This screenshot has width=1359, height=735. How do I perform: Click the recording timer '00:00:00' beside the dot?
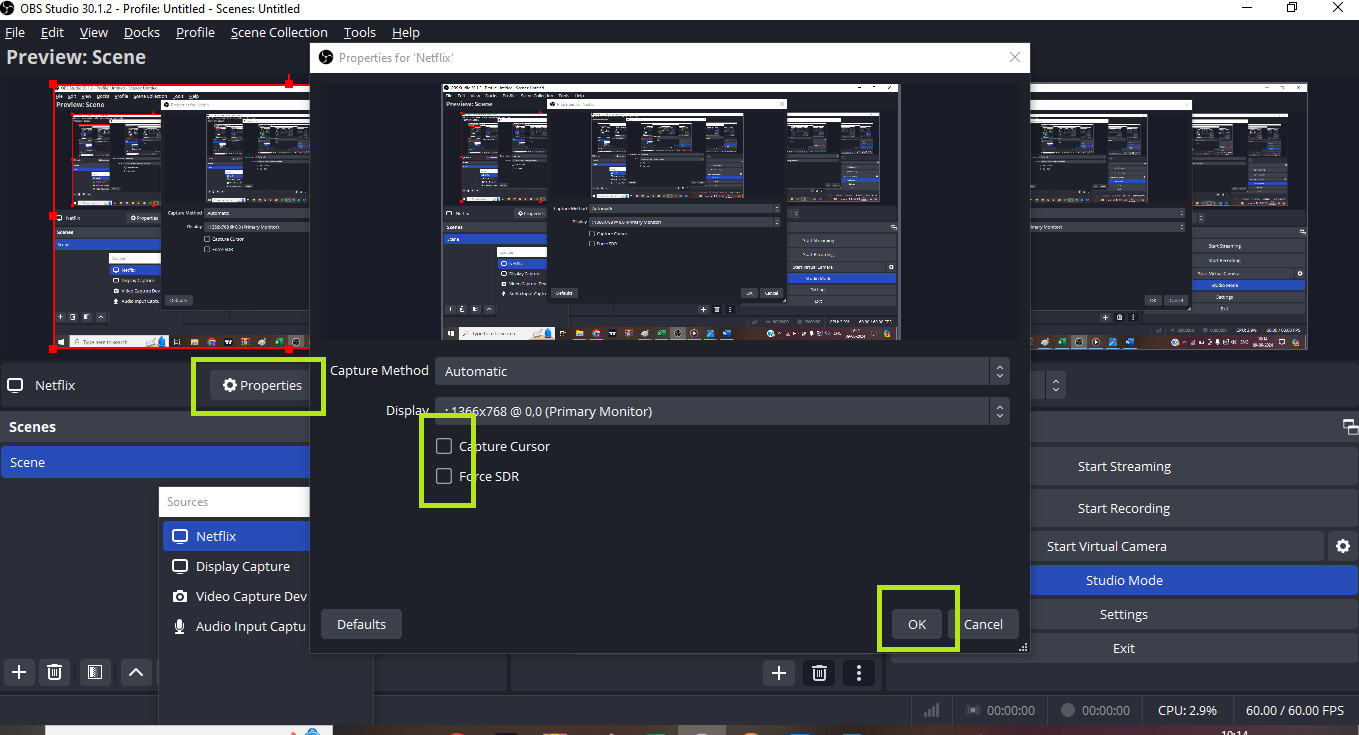tap(1106, 710)
